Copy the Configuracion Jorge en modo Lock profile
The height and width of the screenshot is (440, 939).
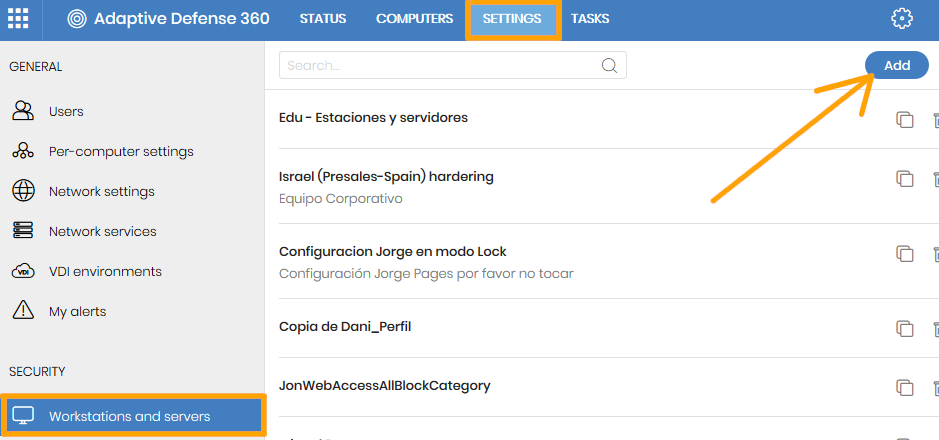tap(904, 254)
